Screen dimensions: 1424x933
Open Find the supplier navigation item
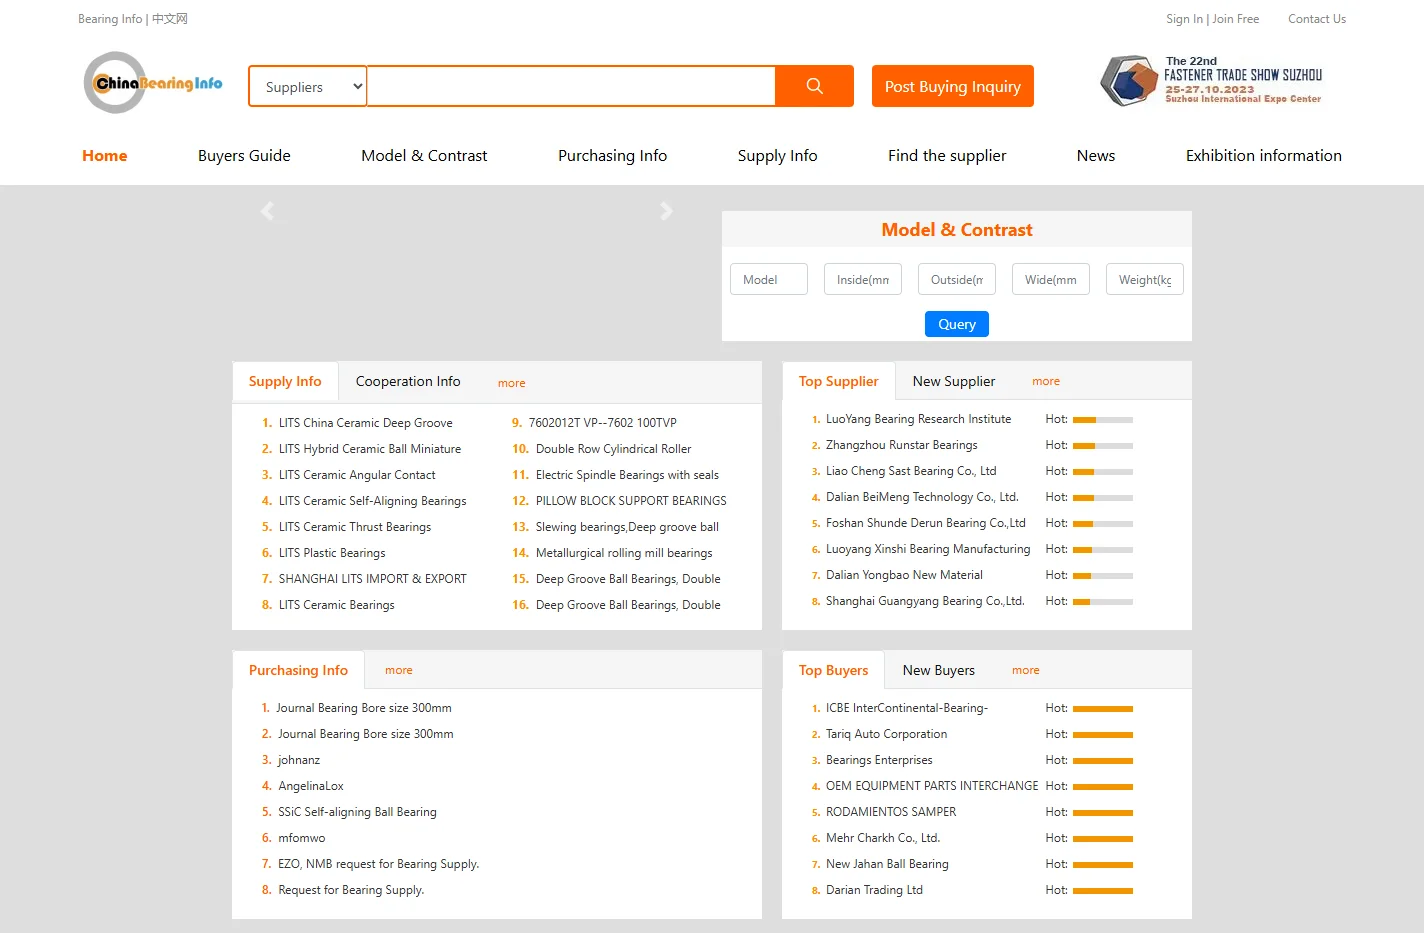pos(947,155)
